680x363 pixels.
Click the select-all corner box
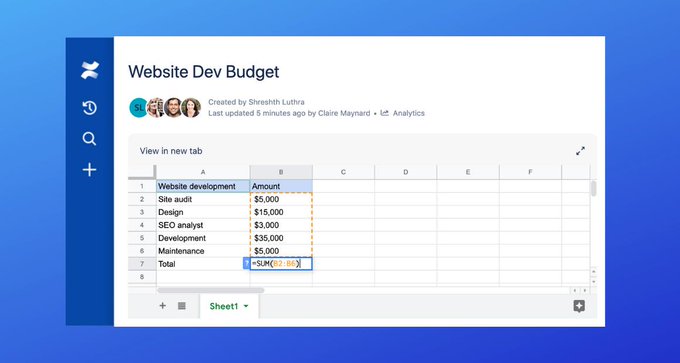(142, 172)
